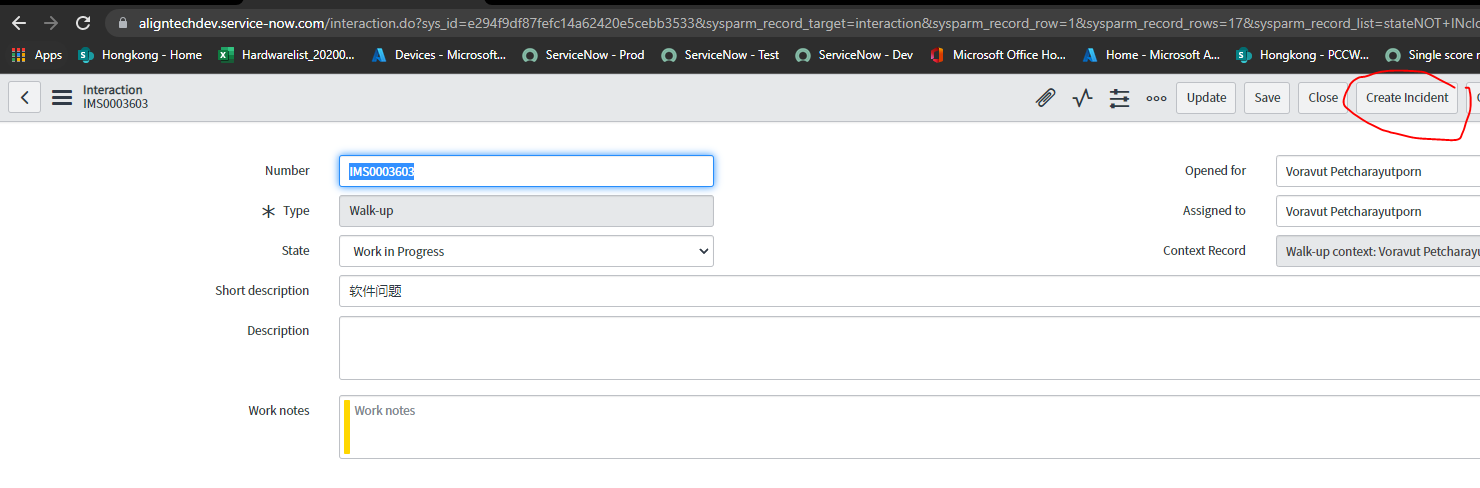Open the form context hamburger menu
Screen dimensions: 1480x488
(62, 97)
